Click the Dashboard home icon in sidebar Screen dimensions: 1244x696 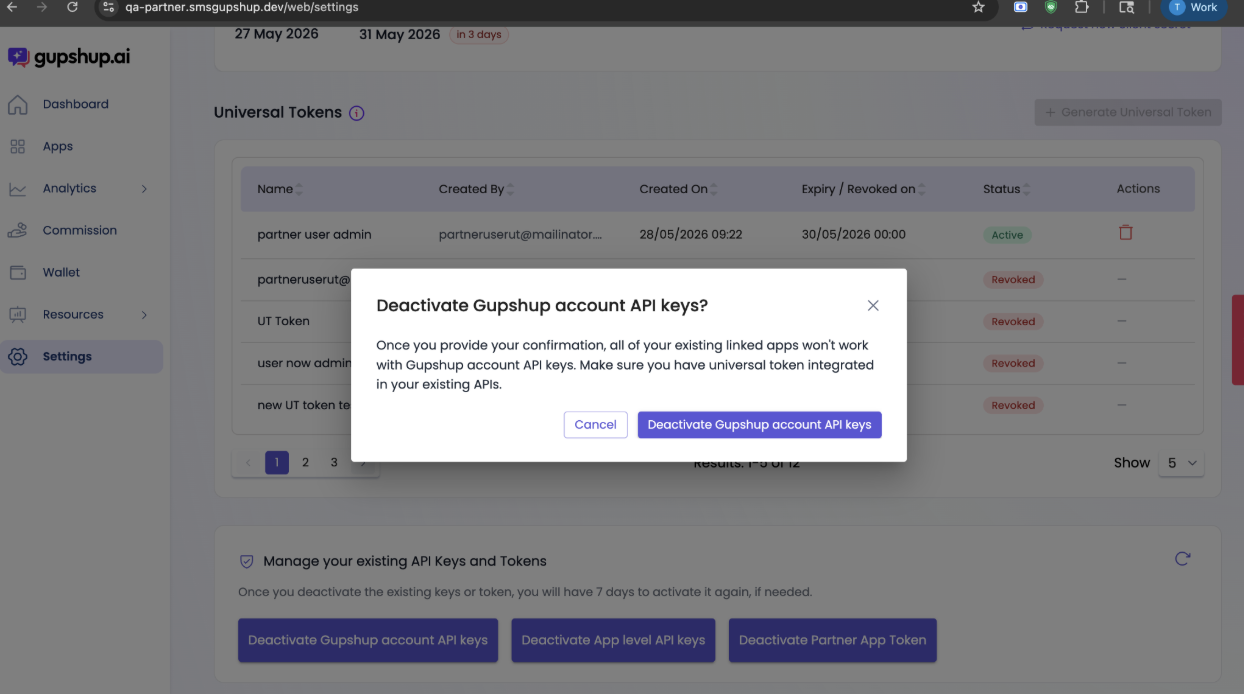[17, 104]
